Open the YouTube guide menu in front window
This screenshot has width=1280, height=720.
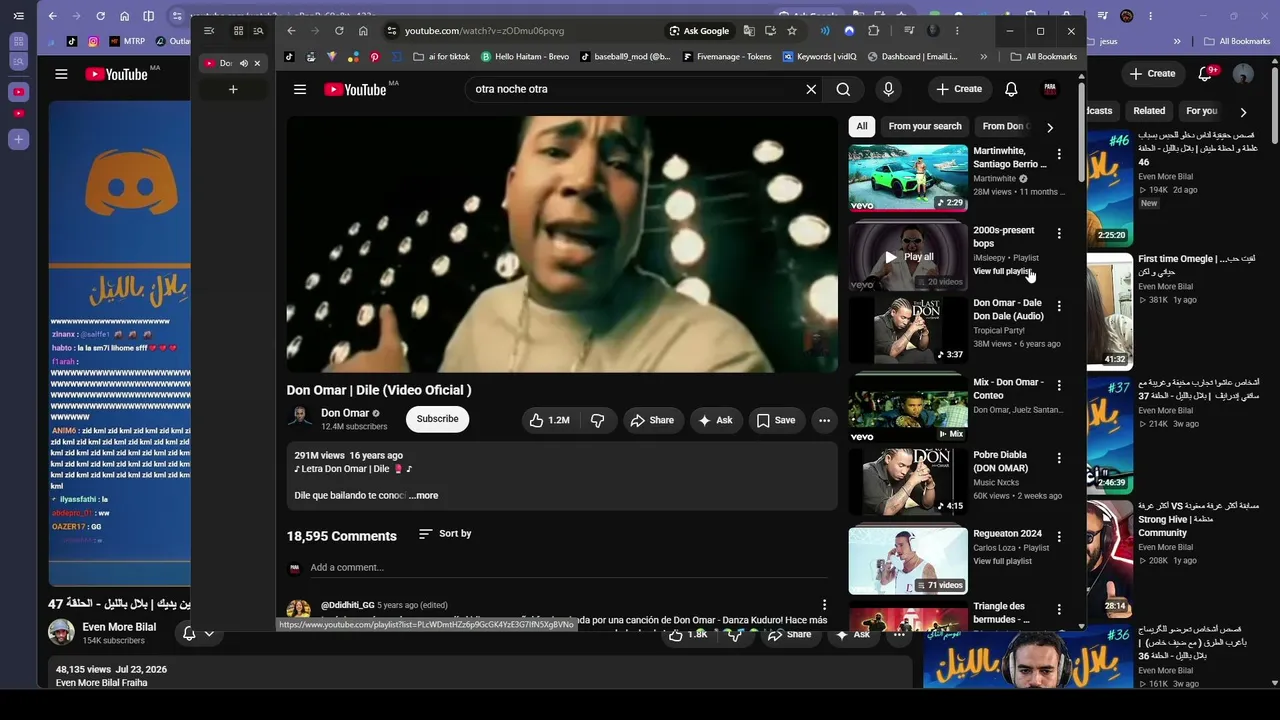[x=300, y=89]
